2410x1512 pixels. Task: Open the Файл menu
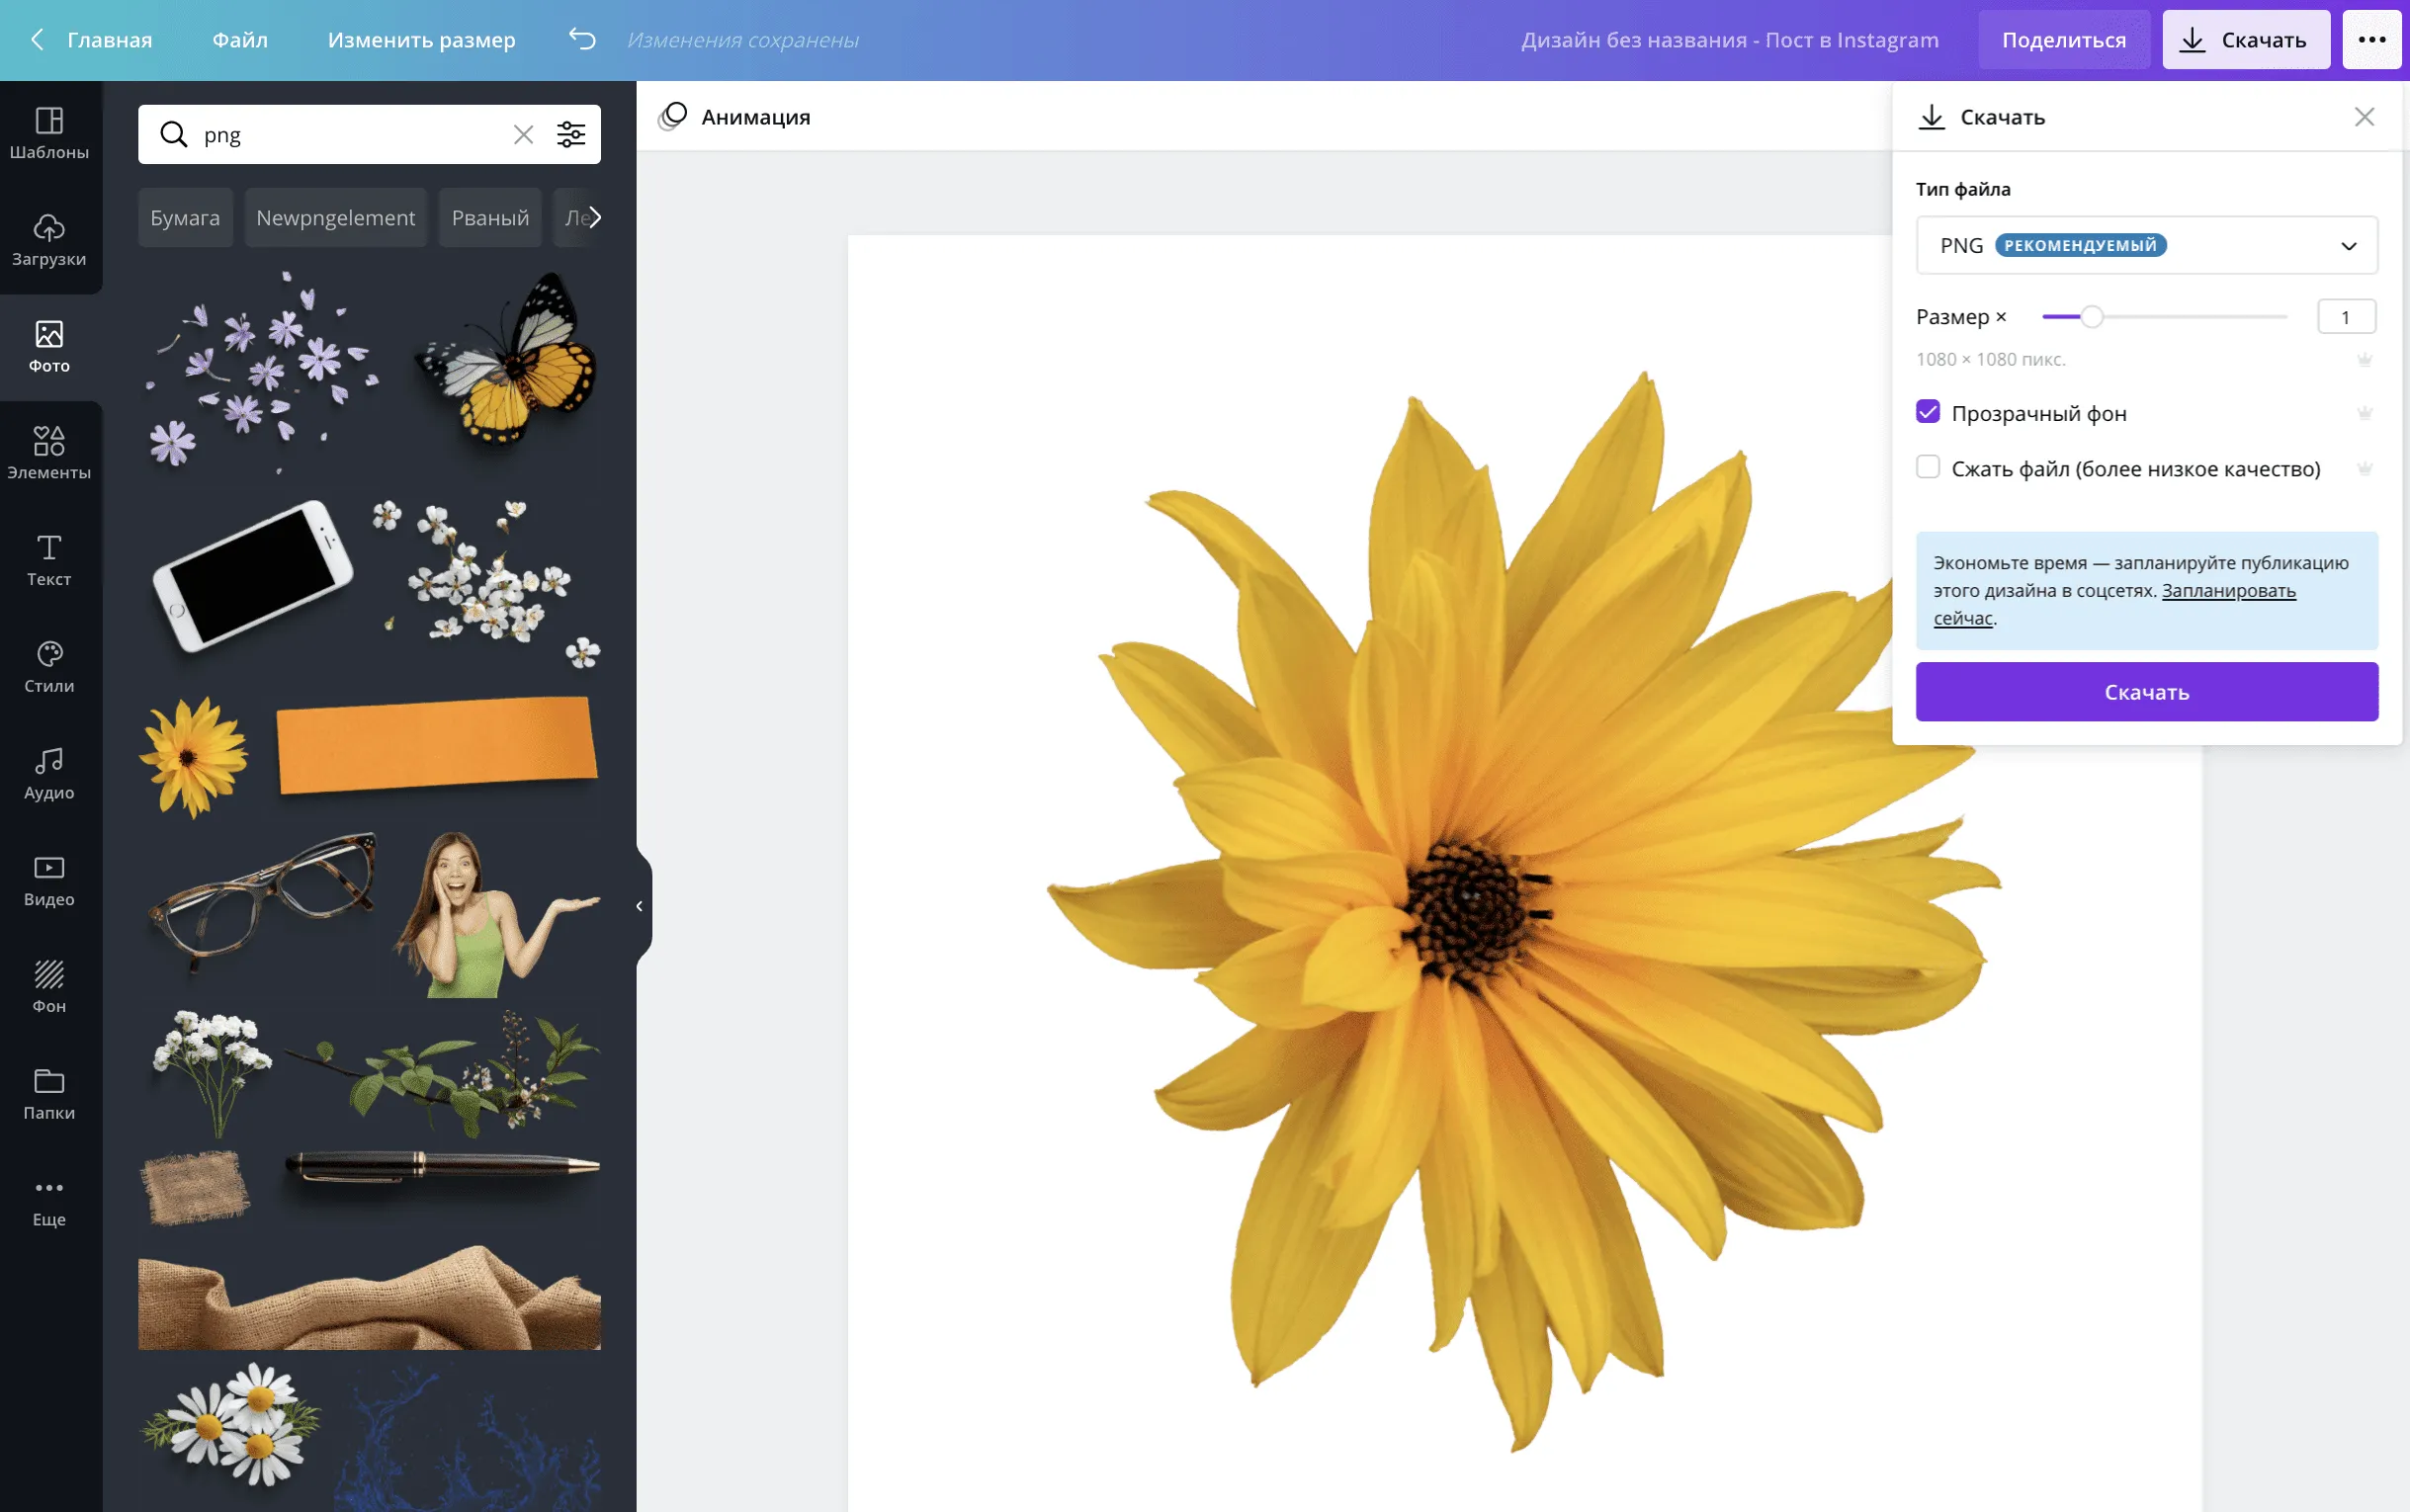click(x=240, y=40)
